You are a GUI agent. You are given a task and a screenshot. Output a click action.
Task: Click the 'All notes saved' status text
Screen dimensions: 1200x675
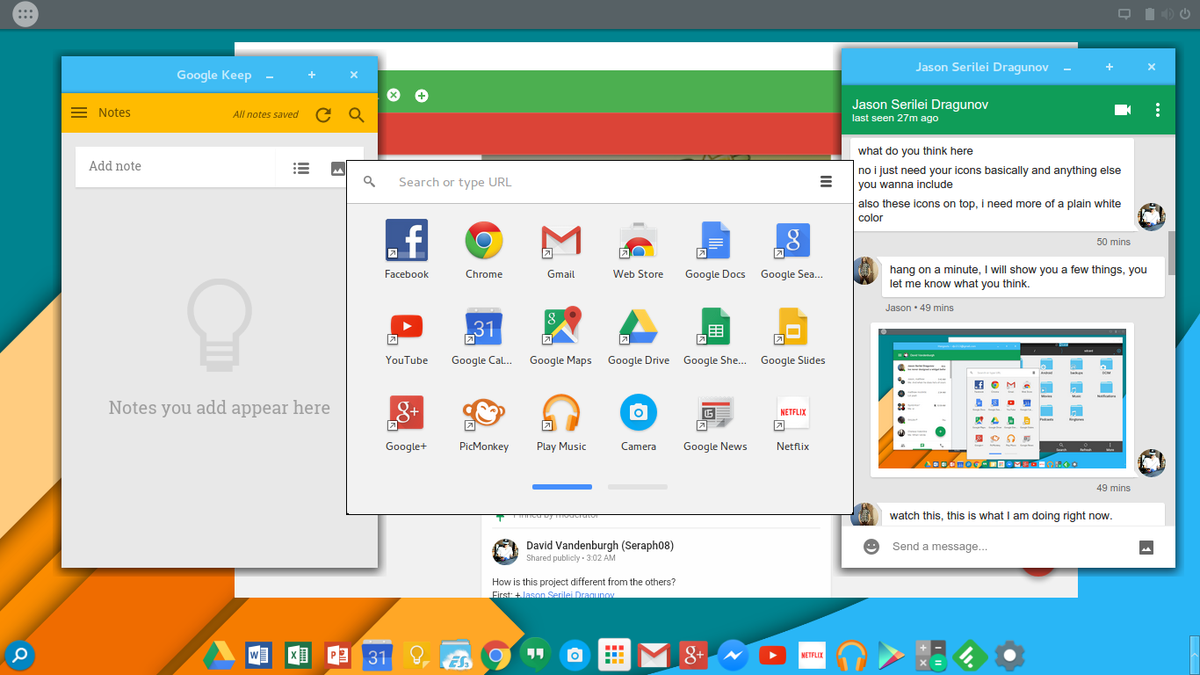(x=266, y=115)
